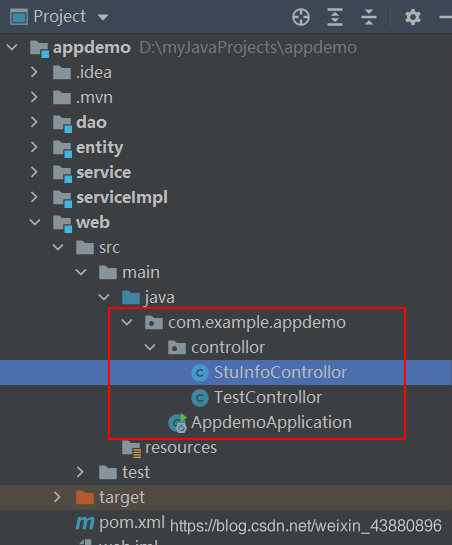Click the Collapse All toolbar icon
Screen dimensions: 452x545
click(369, 17)
